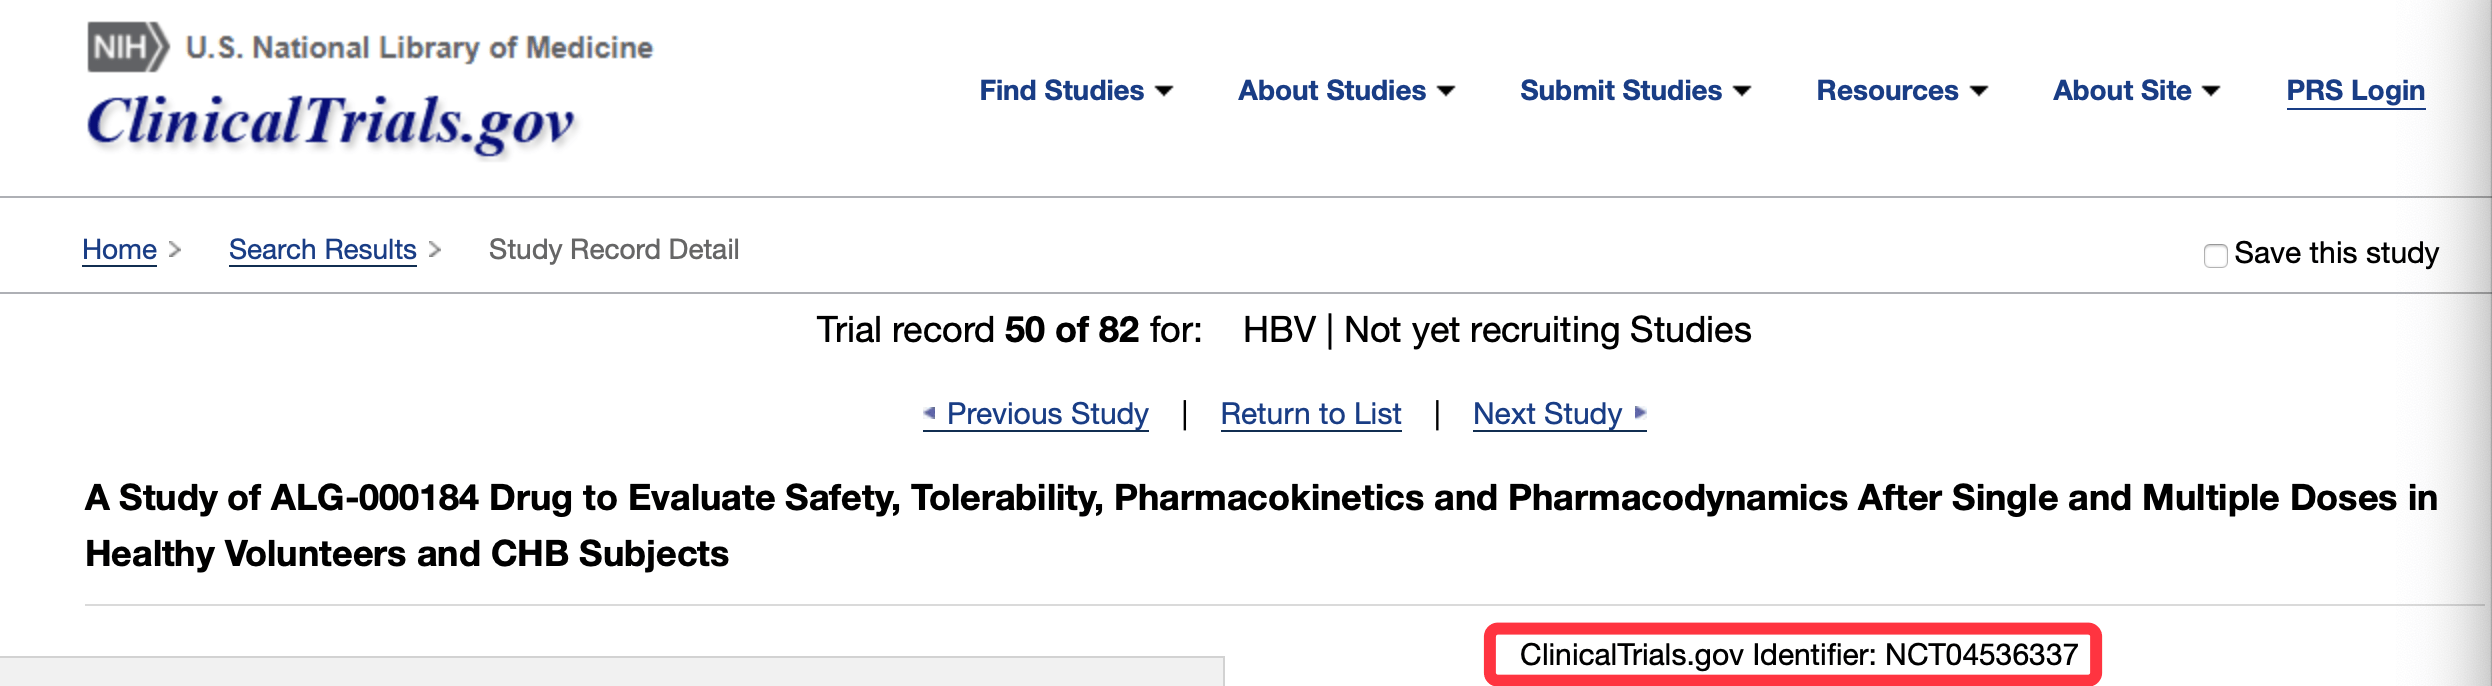The width and height of the screenshot is (2492, 686).
Task: Go to the Next Study
Action: pos(1547,413)
